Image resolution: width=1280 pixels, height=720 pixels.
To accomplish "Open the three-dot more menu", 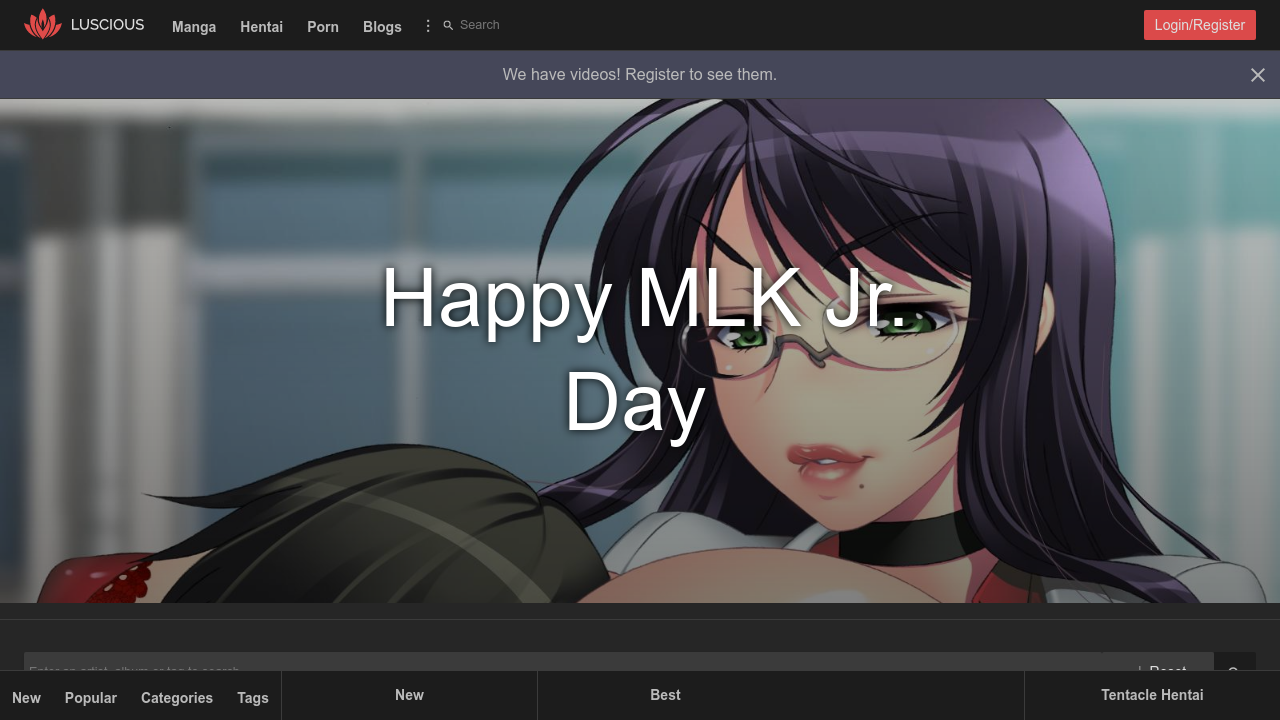I will coord(428,26).
